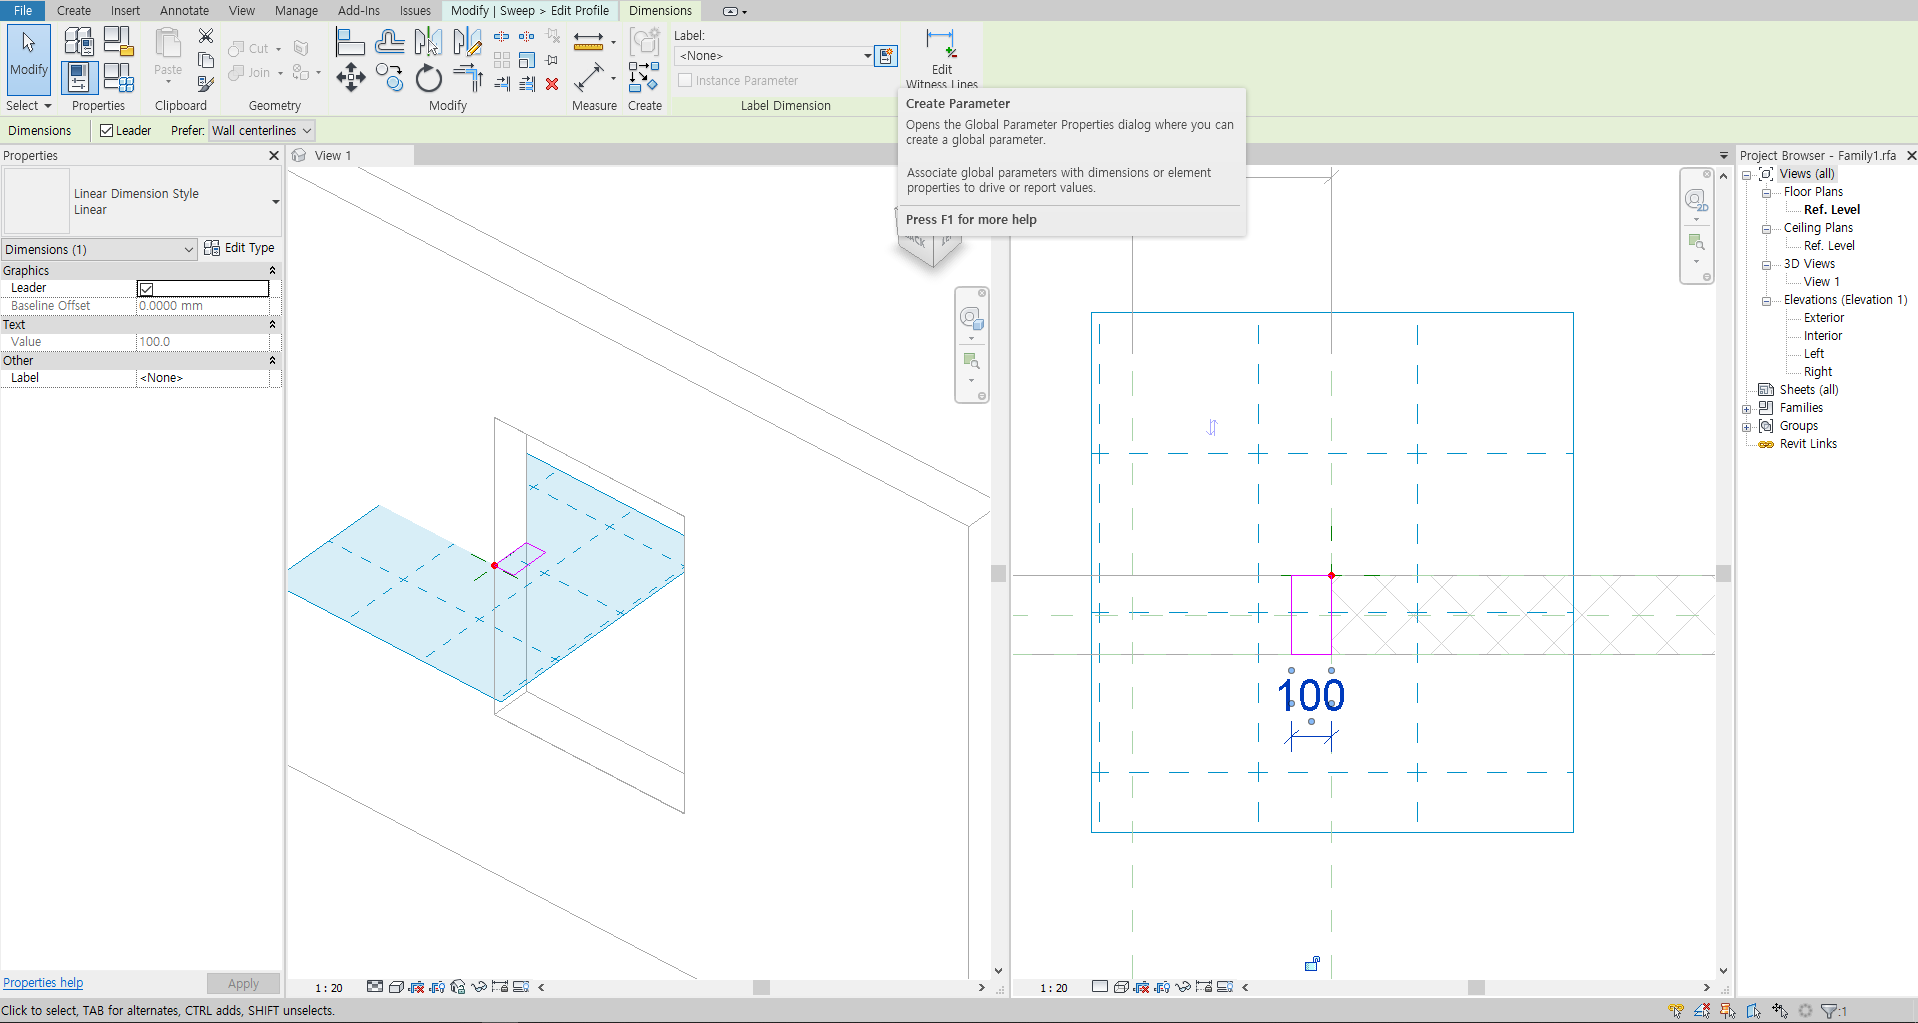Image resolution: width=1918 pixels, height=1023 pixels.
Task: Click the Label property value field
Action: coord(204,378)
